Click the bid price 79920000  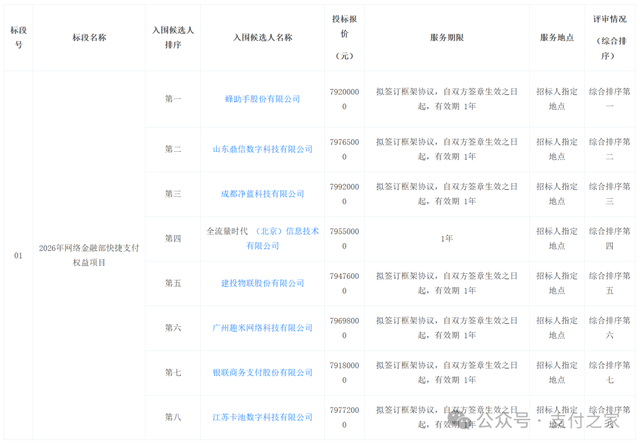[344, 194]
